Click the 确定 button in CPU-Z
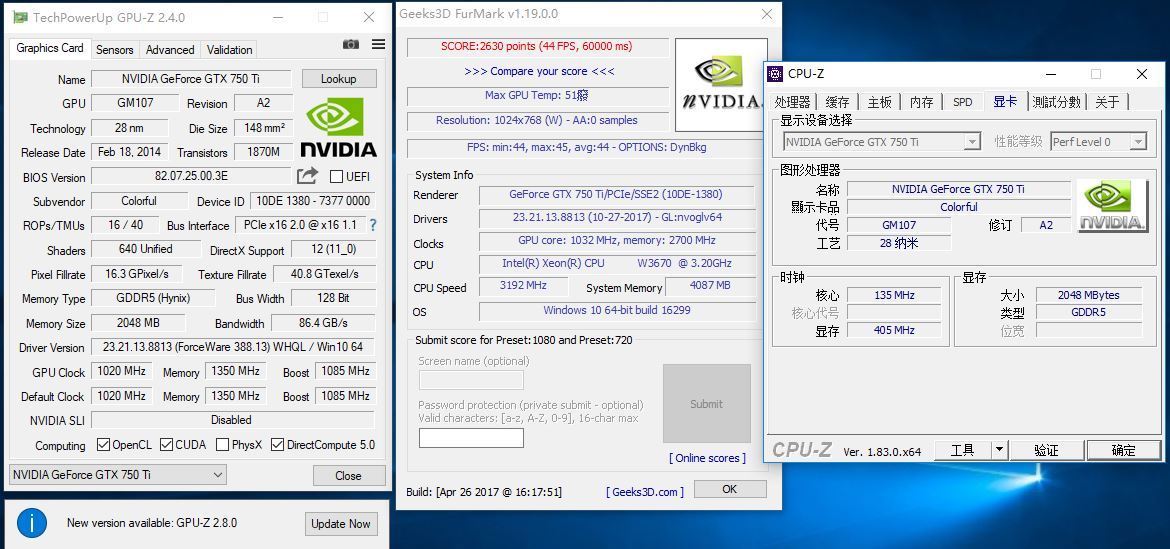The height and width of the screenshot is (549, 1170). [1124, 450]
